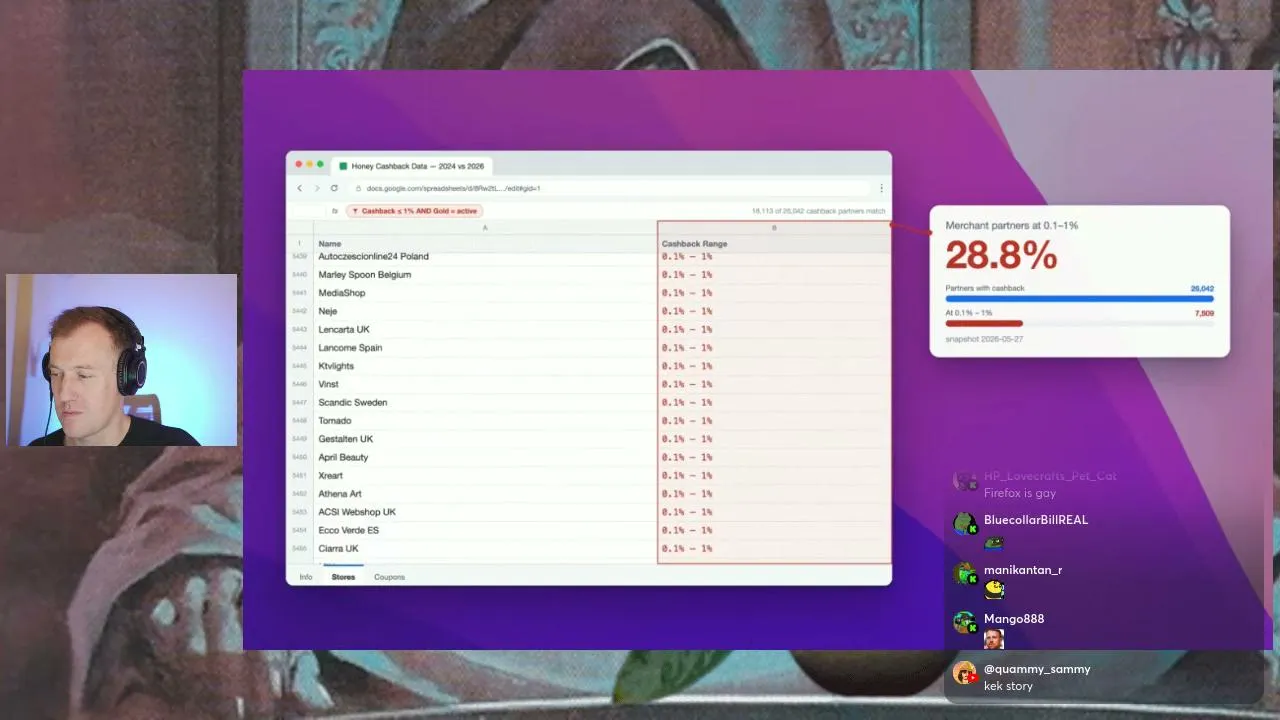Image resolution: width=1280 pixels, height=720 pixels.
Task: Click the 'Cashback Range' header cell
Action: point(774,244)
